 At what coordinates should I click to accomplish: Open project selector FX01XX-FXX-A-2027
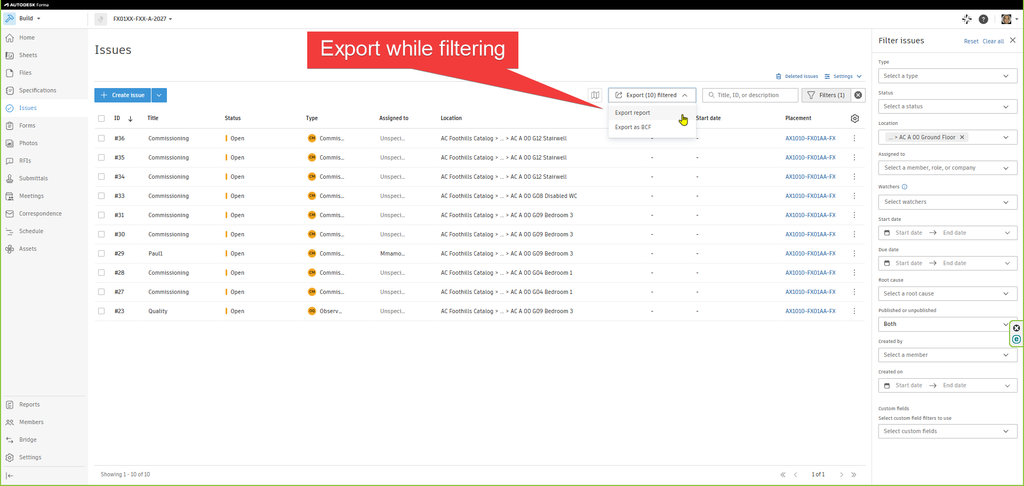tap(142, 19)
